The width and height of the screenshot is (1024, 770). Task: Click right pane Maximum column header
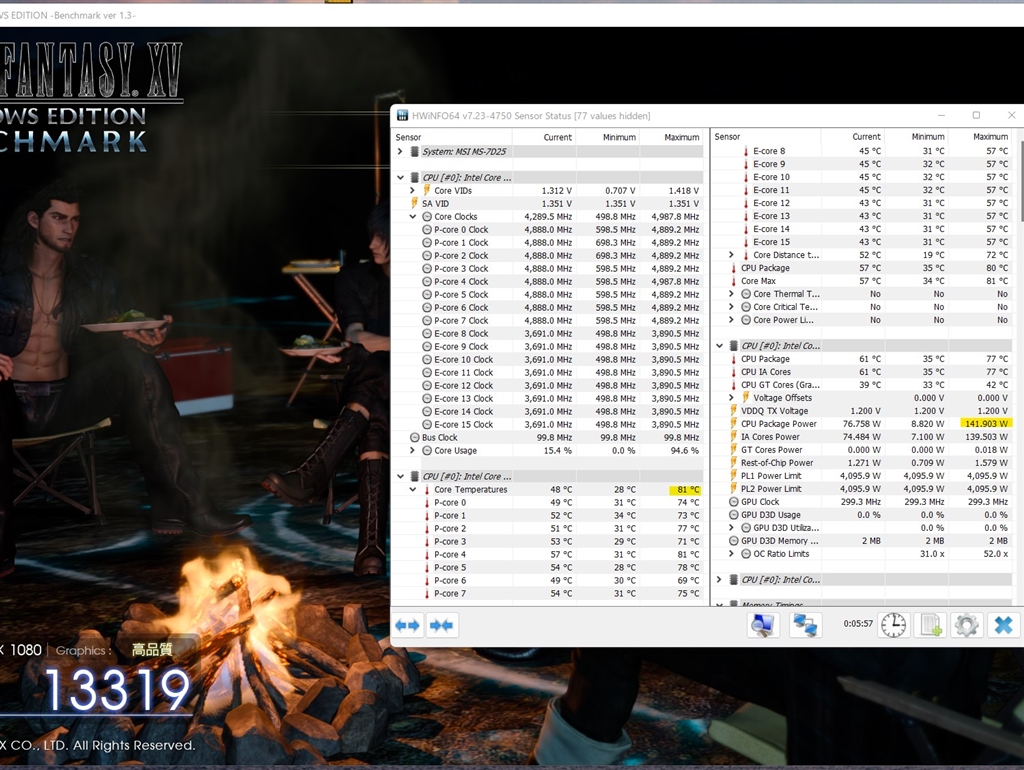coord(980,136)
